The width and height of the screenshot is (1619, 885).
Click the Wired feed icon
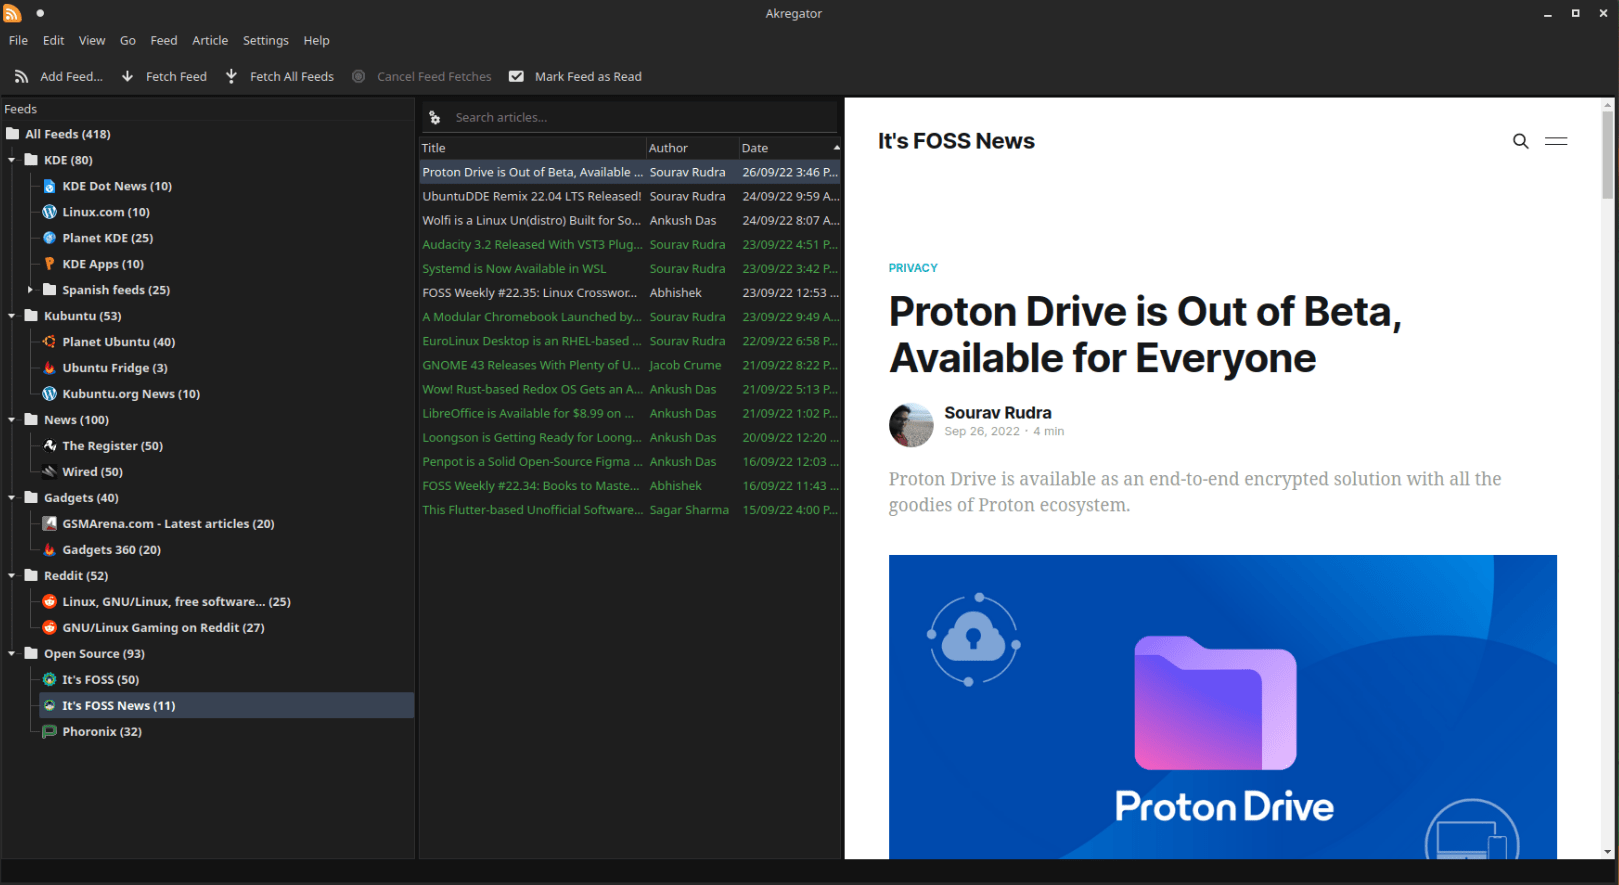[x=49, y=472]
